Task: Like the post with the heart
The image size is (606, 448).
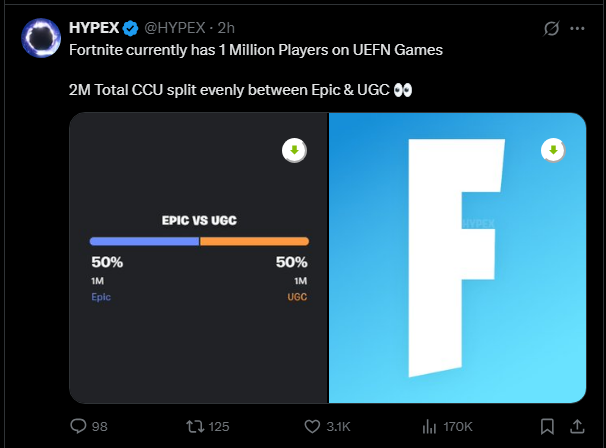Action: pos(311,427)
